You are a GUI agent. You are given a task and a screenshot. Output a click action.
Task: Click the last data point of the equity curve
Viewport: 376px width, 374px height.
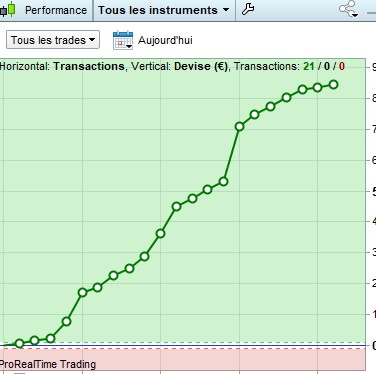coord(333,85)
